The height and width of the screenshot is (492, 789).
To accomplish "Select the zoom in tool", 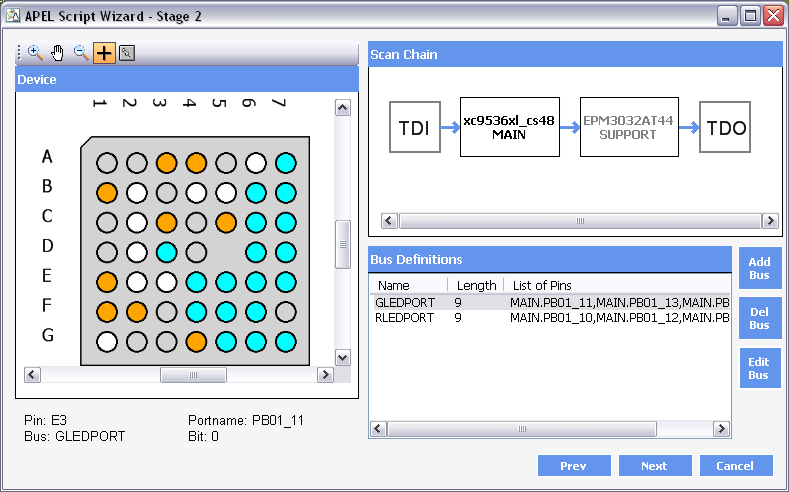I will click(35, 53).
